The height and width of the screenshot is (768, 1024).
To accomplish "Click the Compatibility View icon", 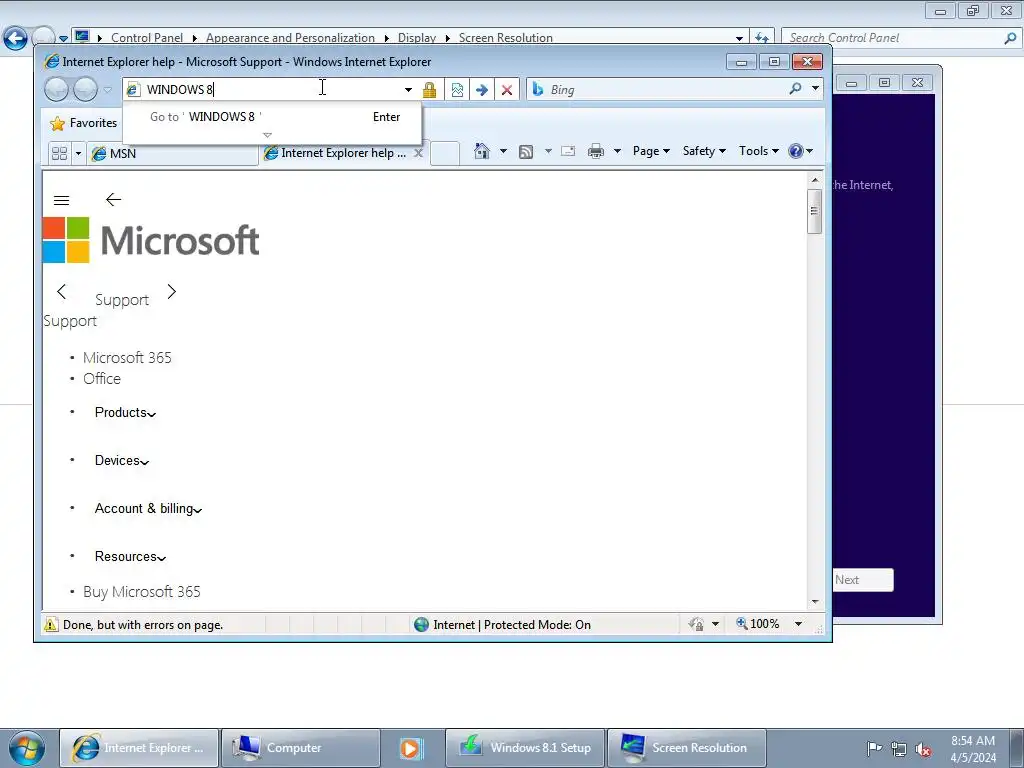I will 457,89.
